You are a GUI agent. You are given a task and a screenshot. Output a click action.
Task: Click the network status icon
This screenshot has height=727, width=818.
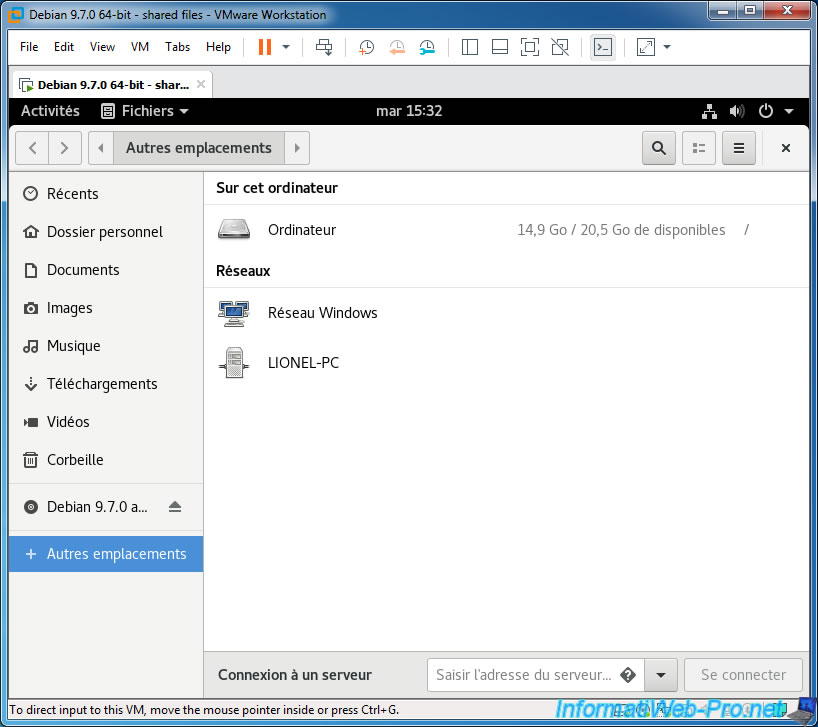point(709,111)
